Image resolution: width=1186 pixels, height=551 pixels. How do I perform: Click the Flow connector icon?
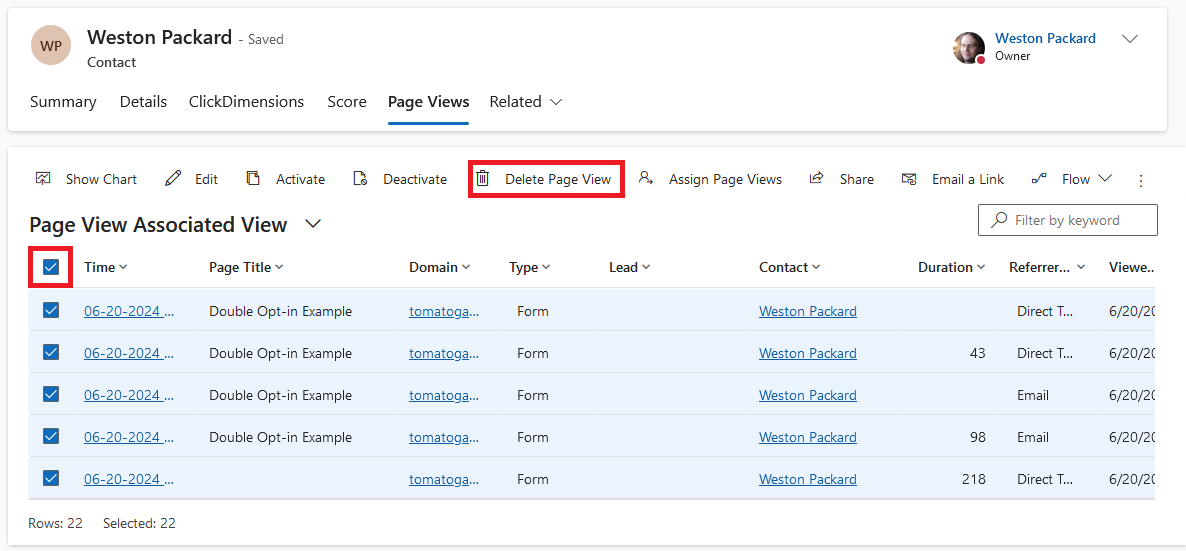click(1039, 179)
